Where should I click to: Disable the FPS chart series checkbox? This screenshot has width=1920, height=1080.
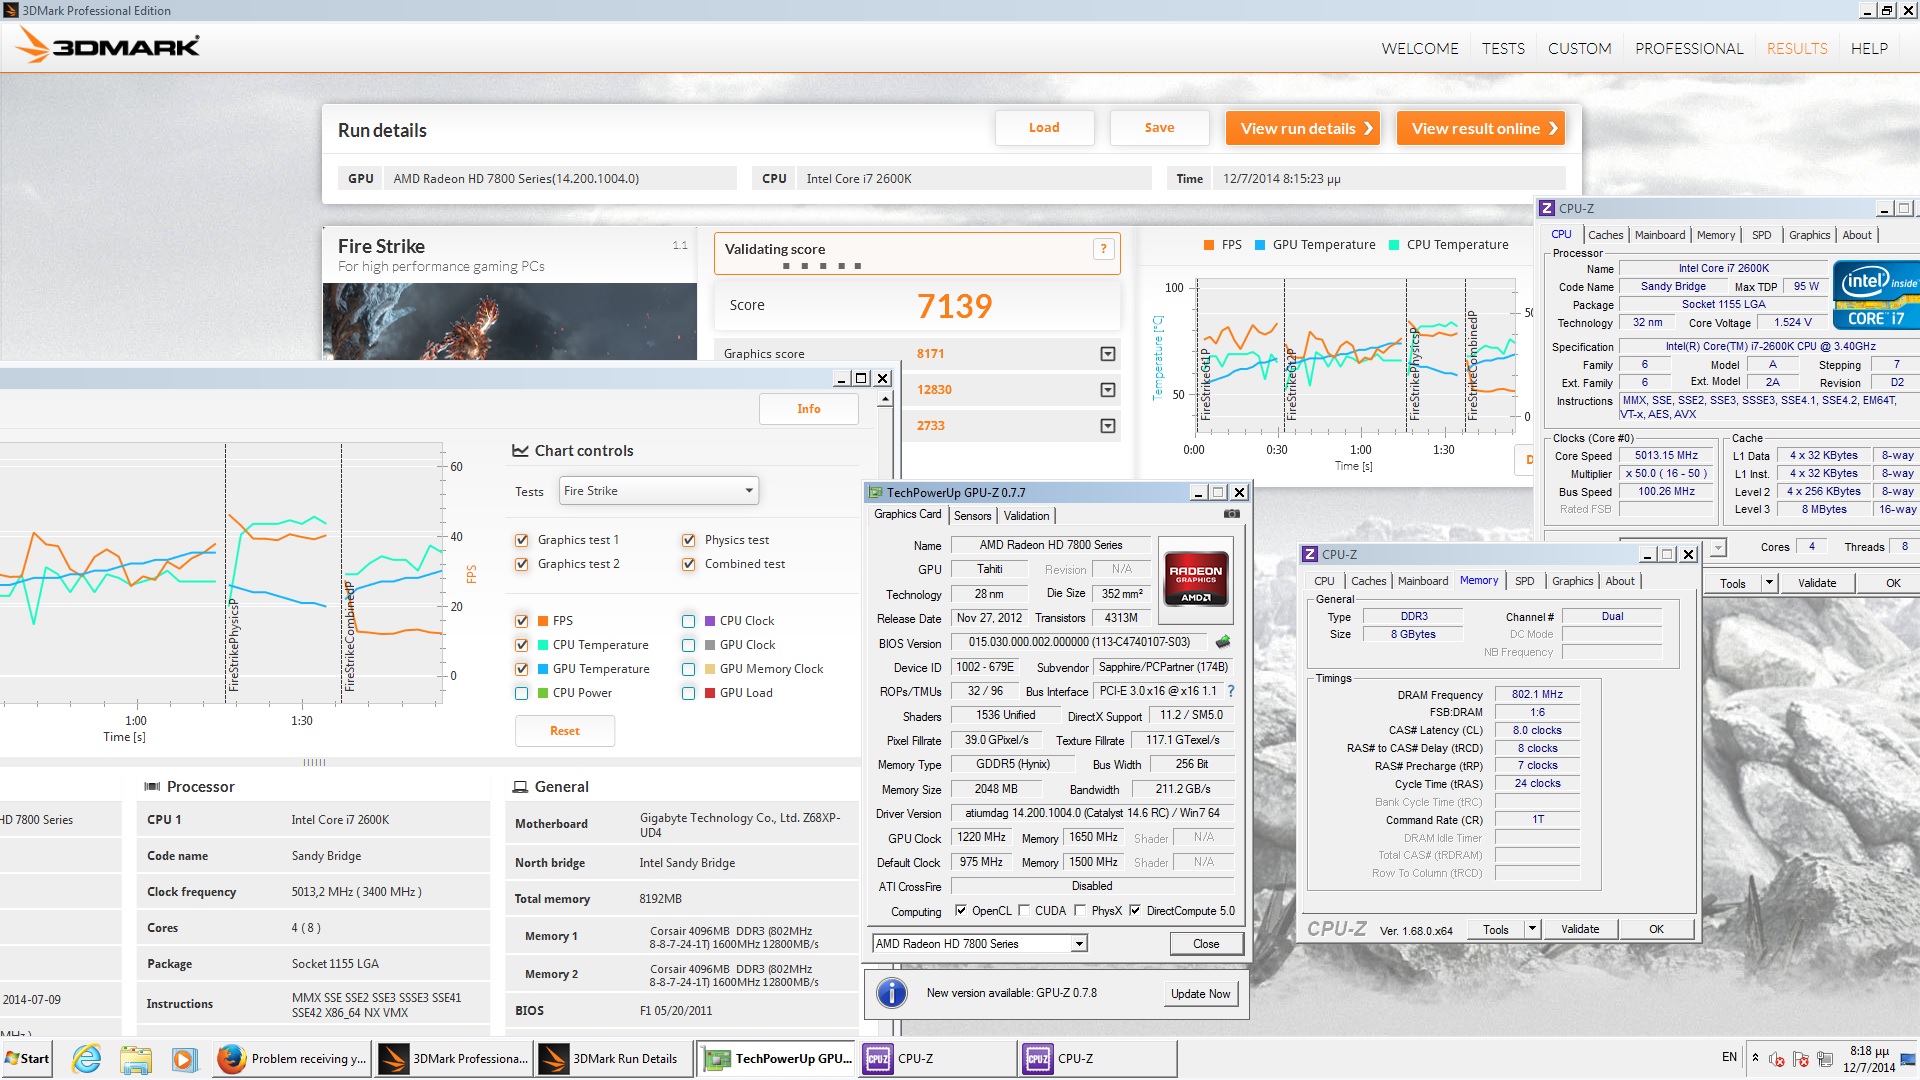pyautogui.click(x=521, y=621)
